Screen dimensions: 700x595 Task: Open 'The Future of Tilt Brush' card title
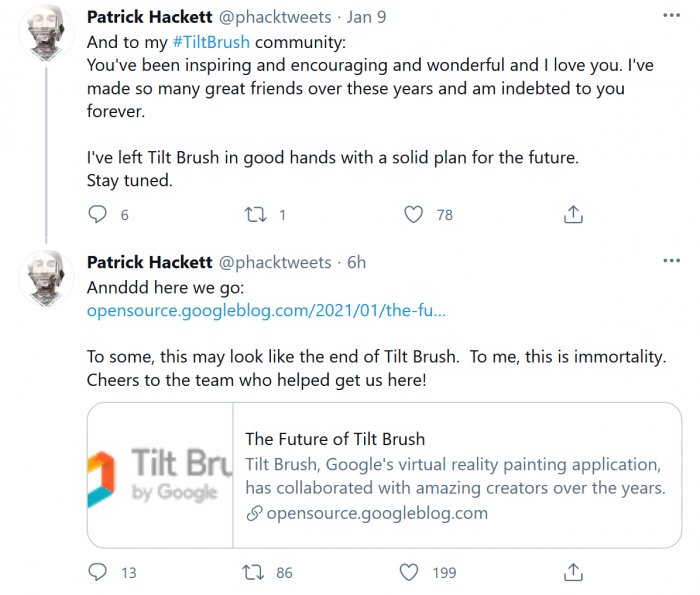(335, 439)
